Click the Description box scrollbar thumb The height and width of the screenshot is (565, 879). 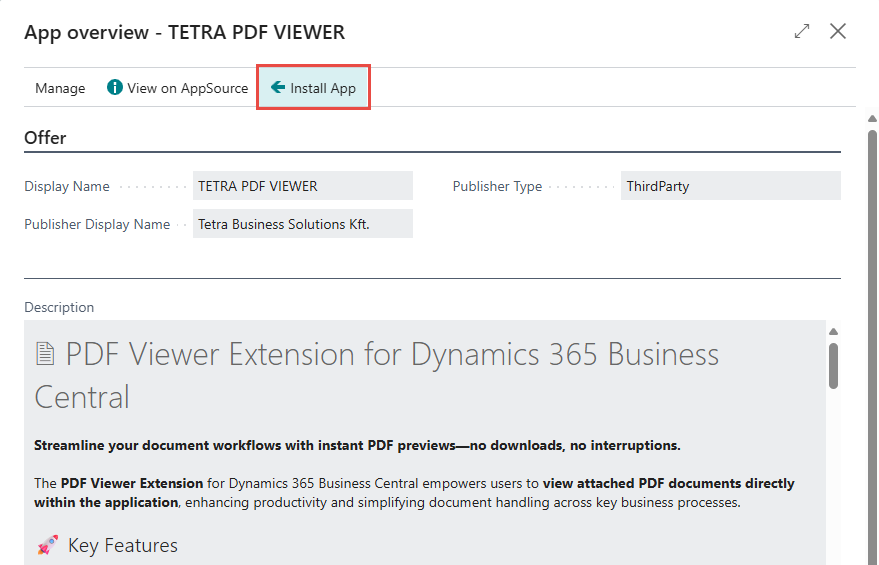(x=834, y=366)
